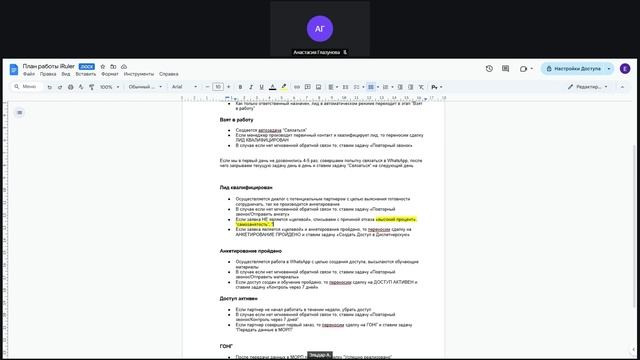The width and height of the screenshot is (640, 360).
Task: Insert an image from toolbar
Action: tap(318, 87)
